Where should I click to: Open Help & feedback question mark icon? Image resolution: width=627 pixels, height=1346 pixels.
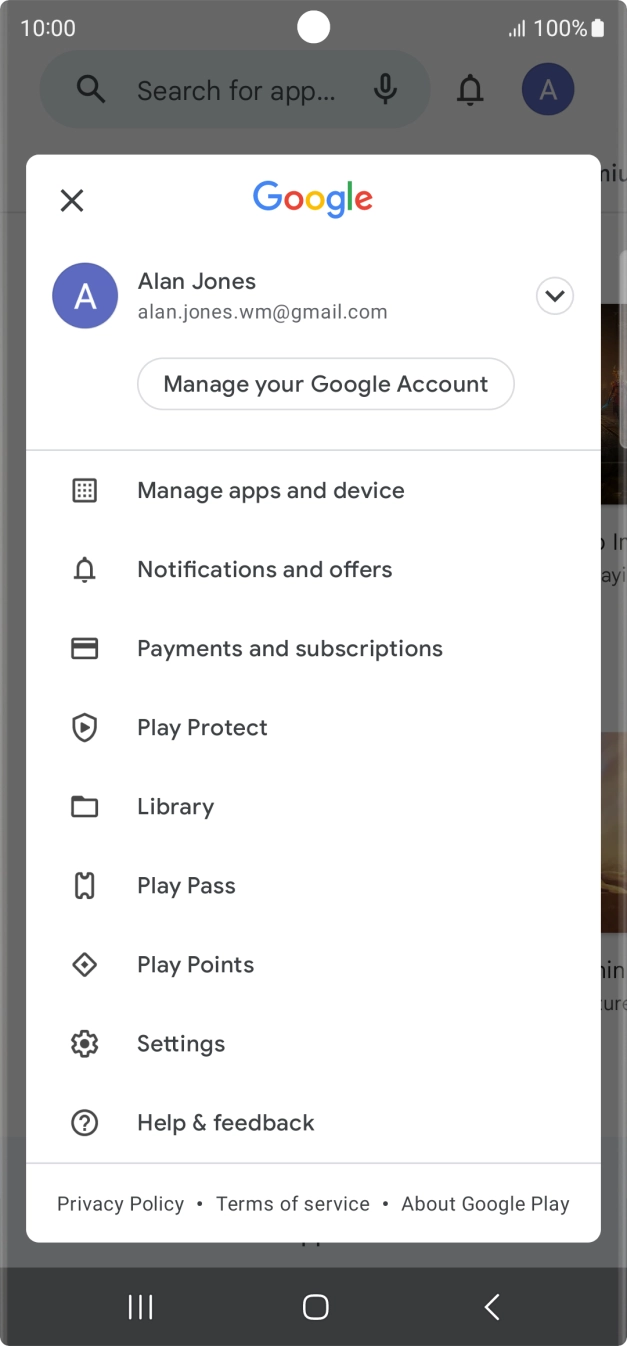[85, 1123]
